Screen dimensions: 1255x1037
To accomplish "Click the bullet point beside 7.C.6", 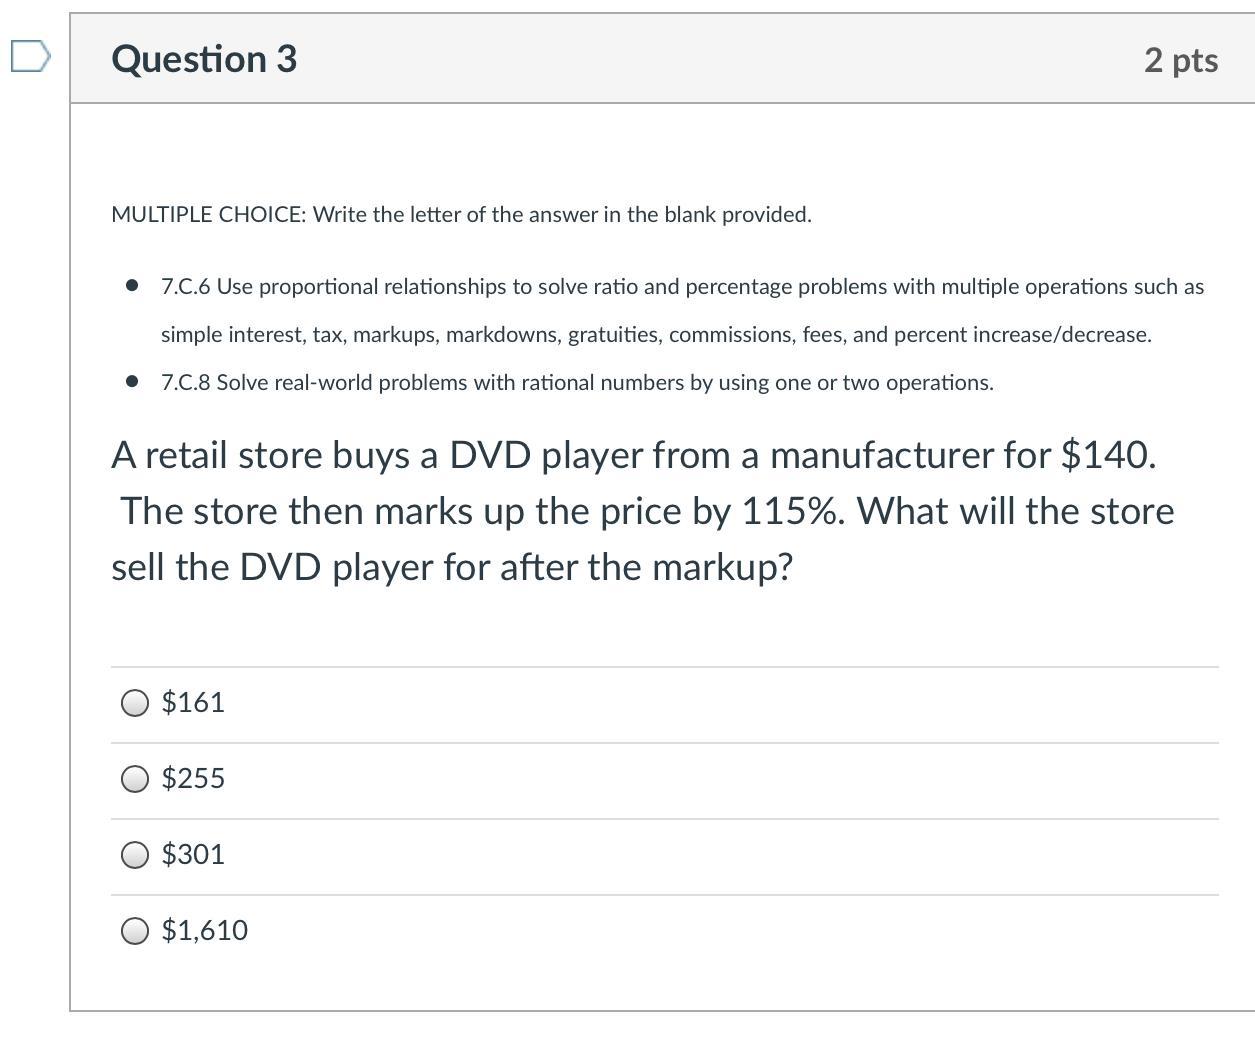I will pyautogui.click(x=132, y=287).
